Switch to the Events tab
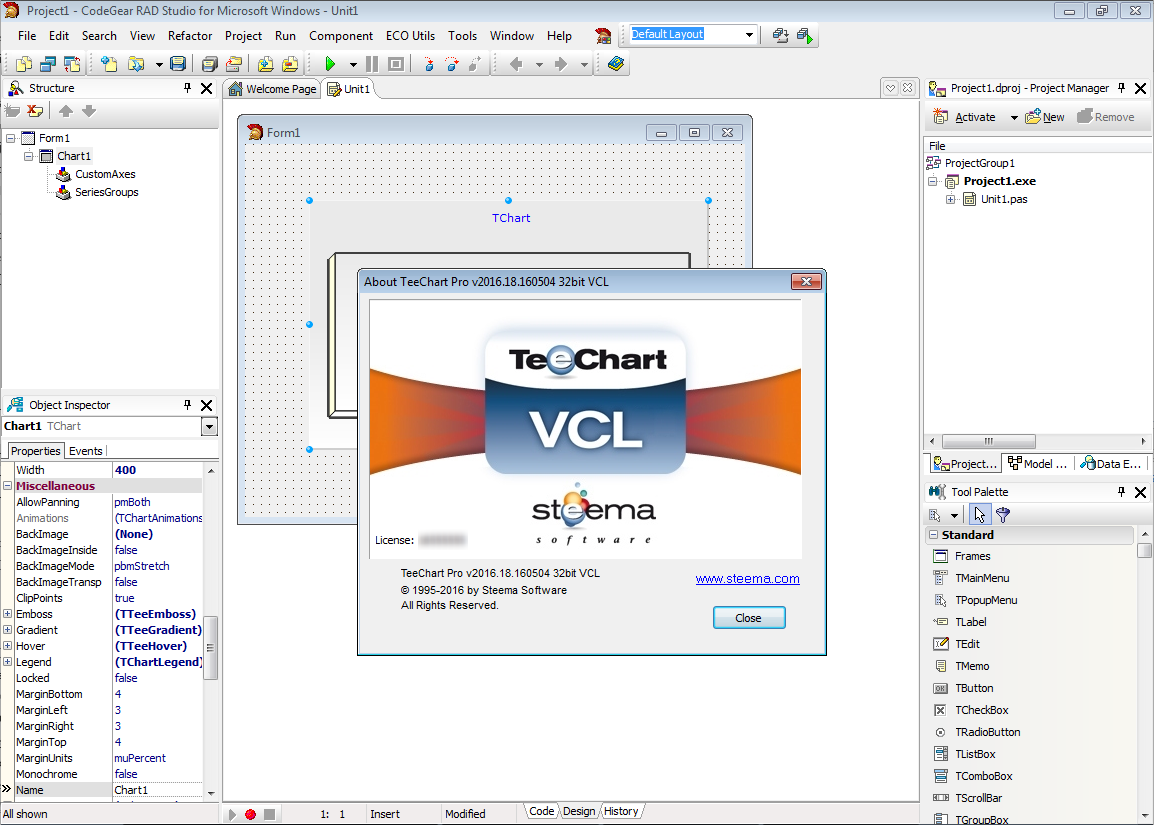Image resolution: width=1154 pixels, height=825 pixels. [86, 451]
